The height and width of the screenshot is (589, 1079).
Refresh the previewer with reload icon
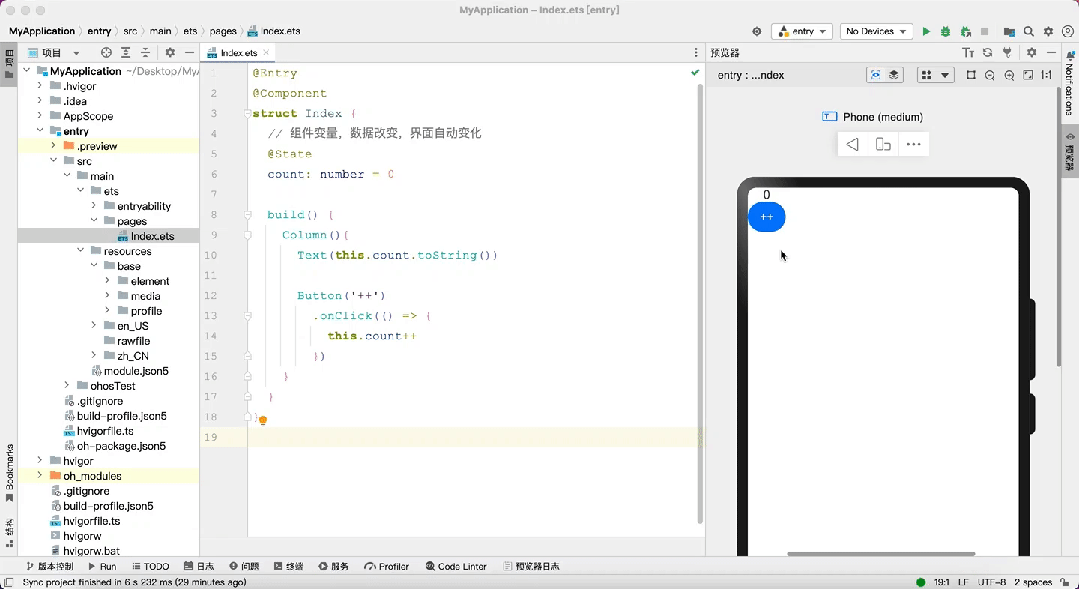point(987,52)
